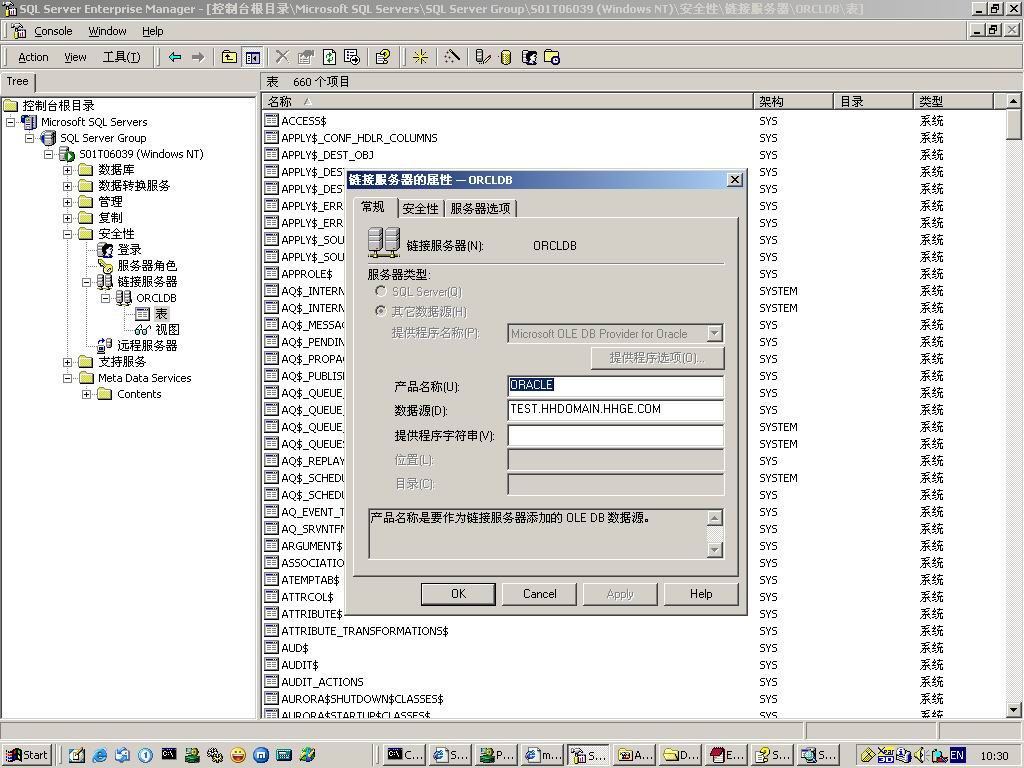Select 登录 under the 安全性 node
Screen dimensions: 1024x768
[129, 250]
